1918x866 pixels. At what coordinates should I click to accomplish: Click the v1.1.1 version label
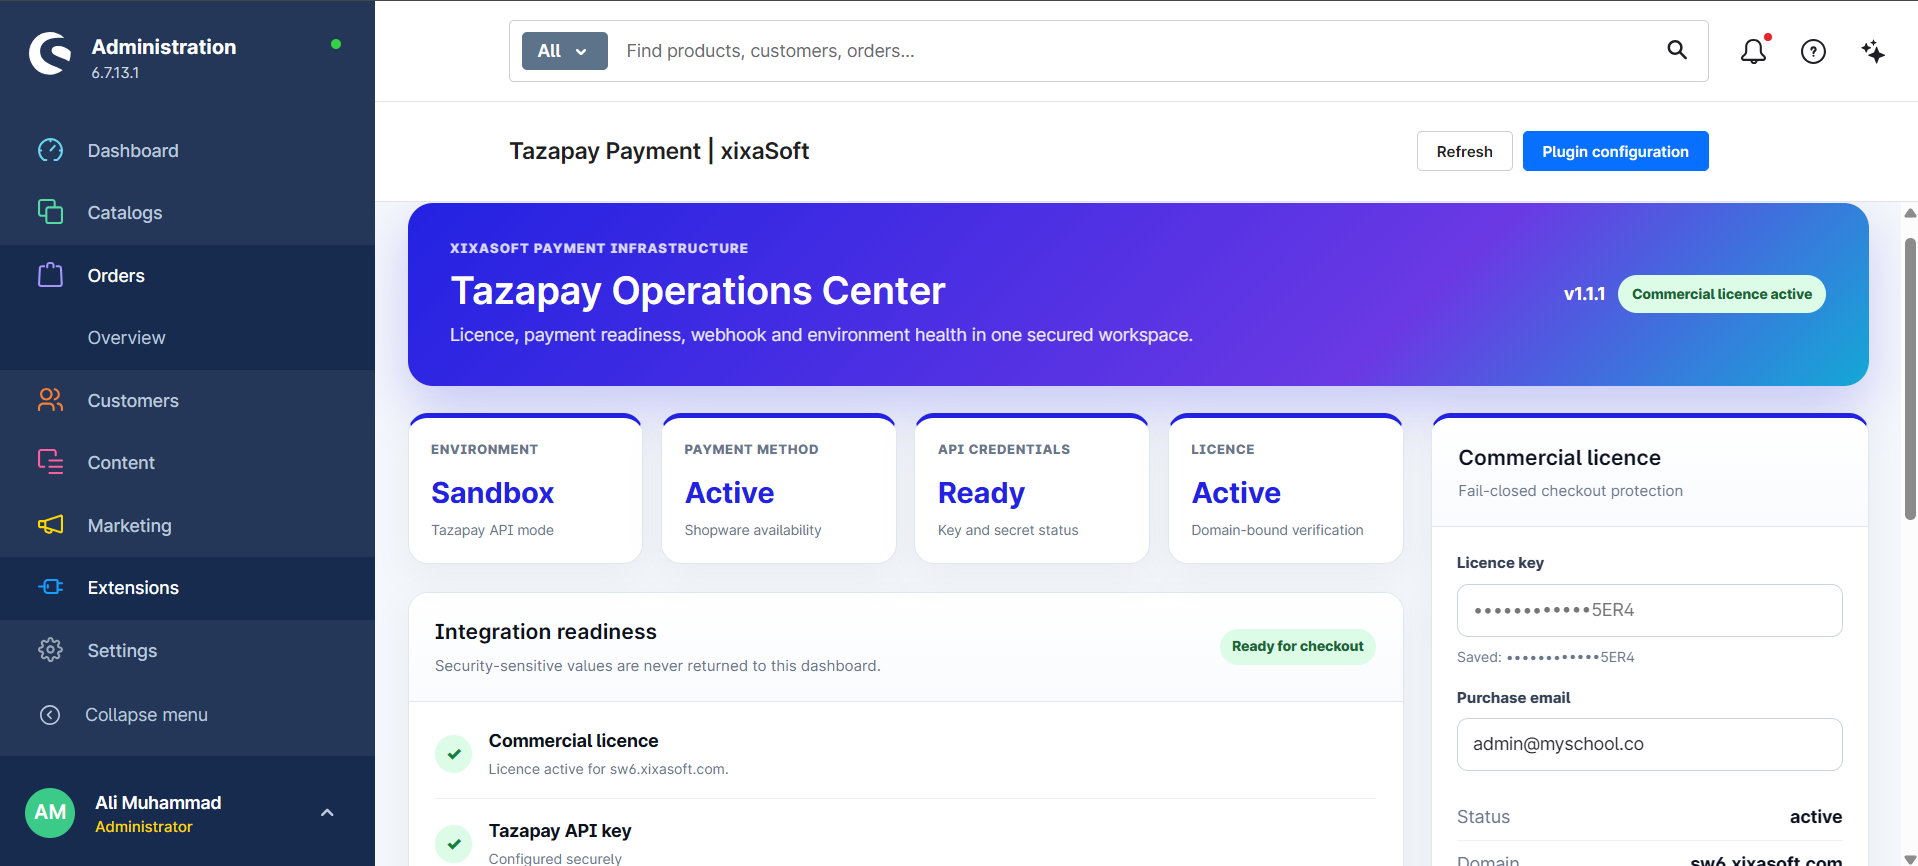pos(1584,294)
